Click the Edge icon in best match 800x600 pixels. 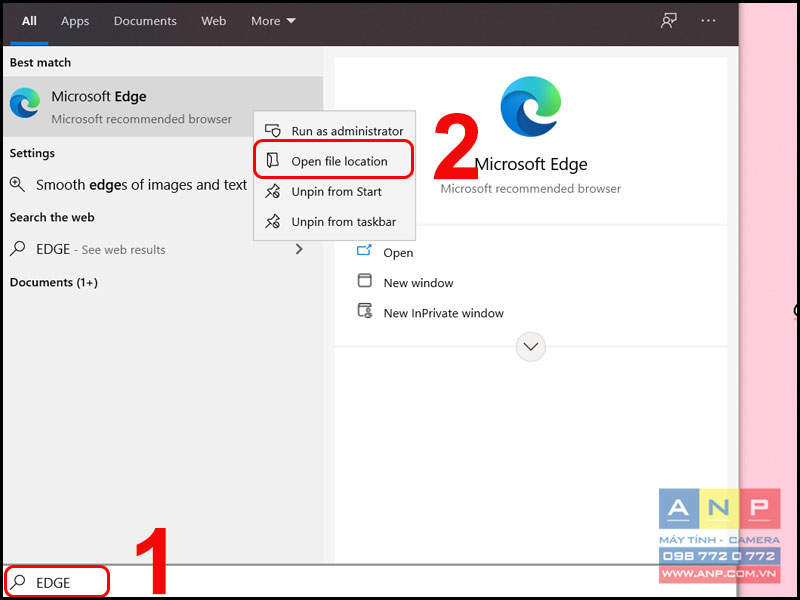pos(25,103)
